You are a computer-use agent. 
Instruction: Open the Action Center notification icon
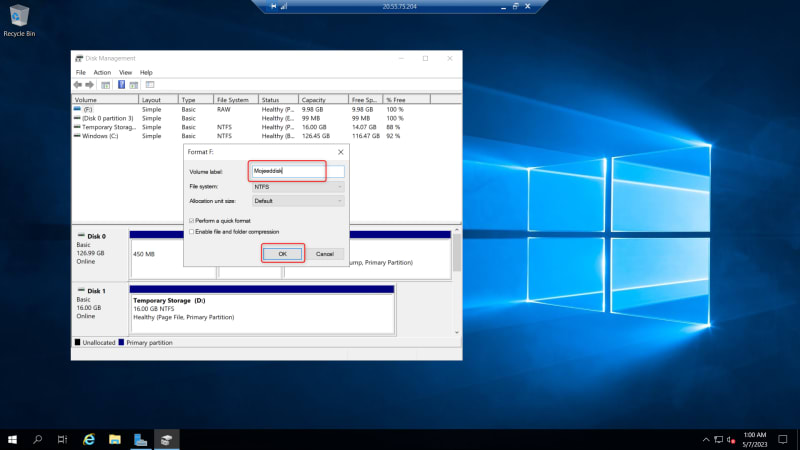coord(783,439)
